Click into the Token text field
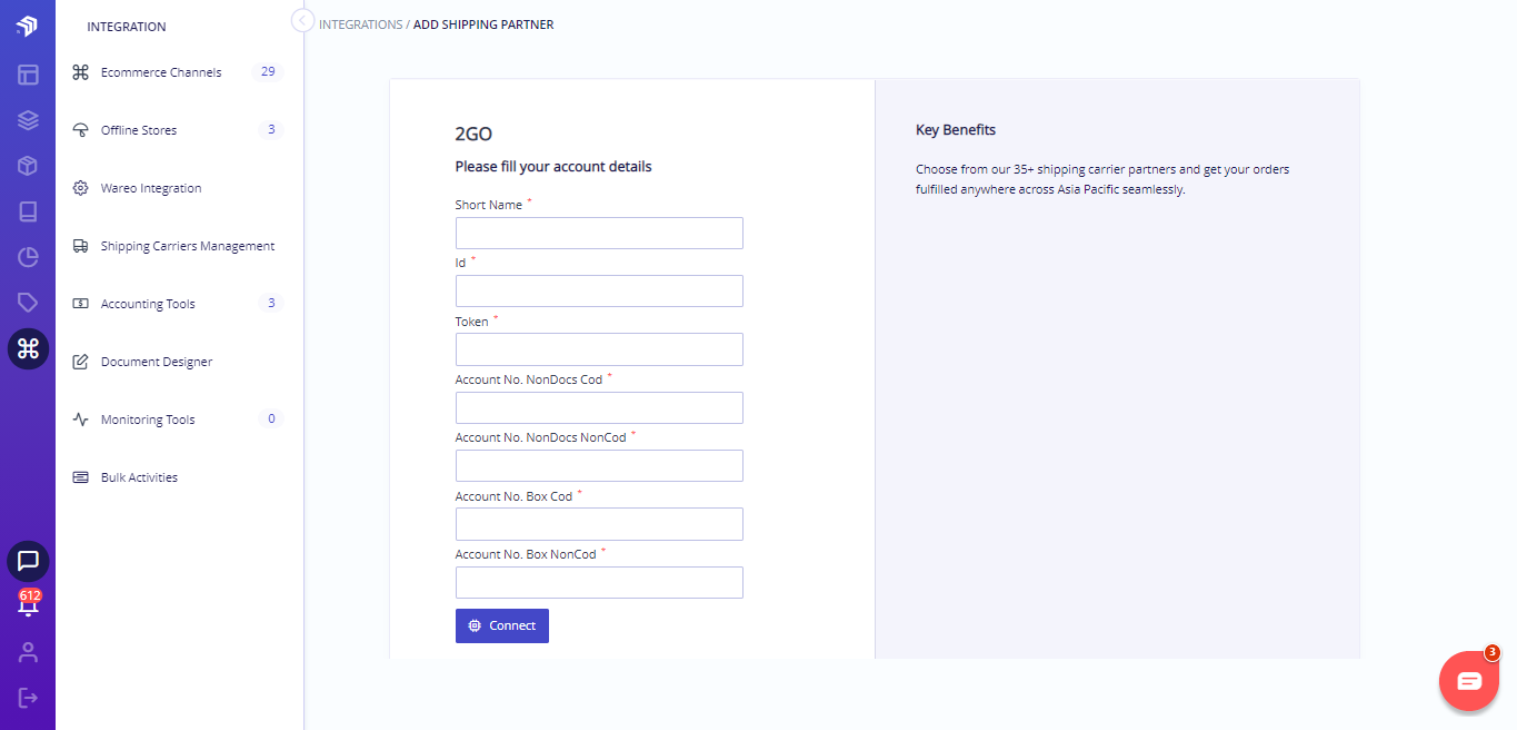This screenshot has width=1517, height=730. 599,350
